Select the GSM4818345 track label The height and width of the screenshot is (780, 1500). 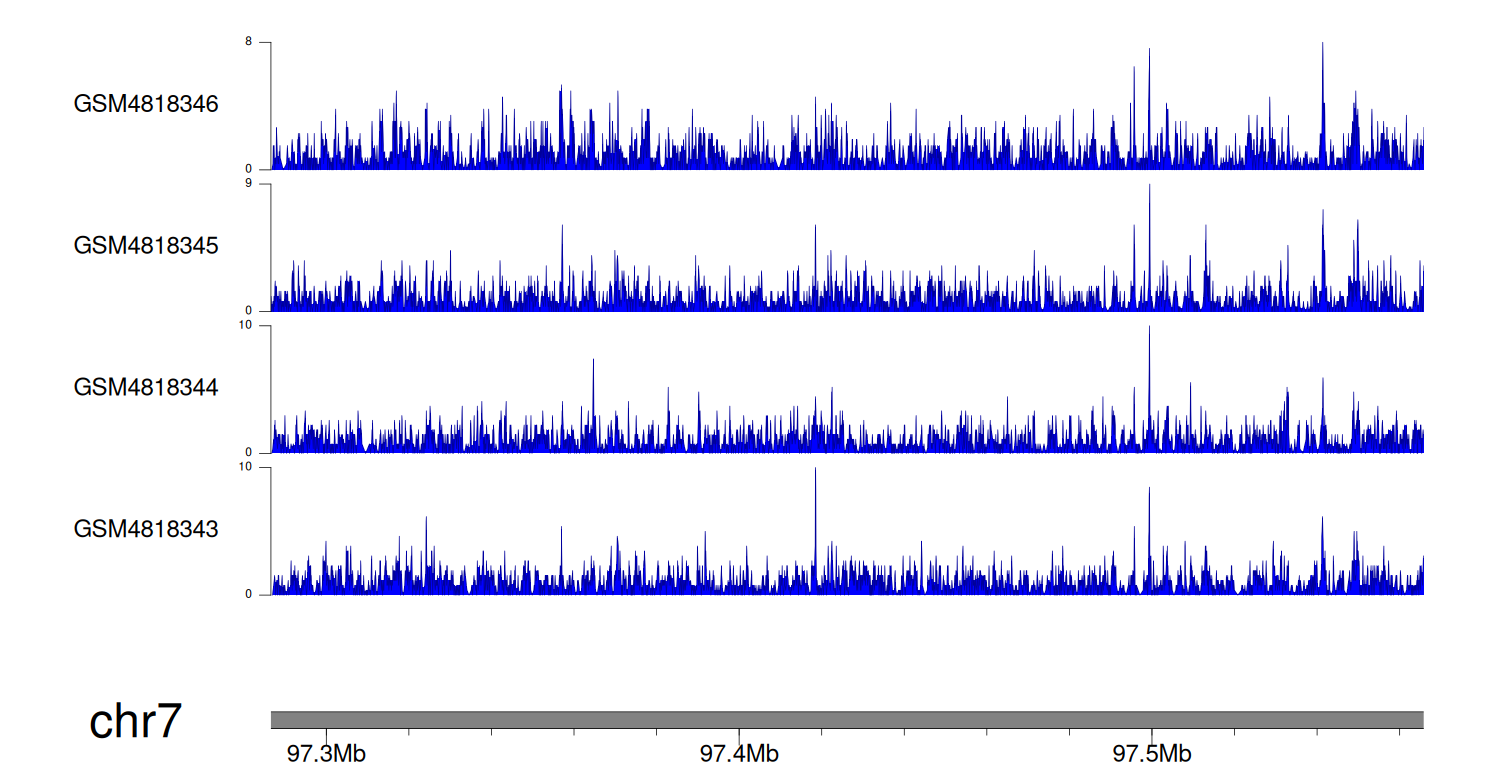coord(146,246)
